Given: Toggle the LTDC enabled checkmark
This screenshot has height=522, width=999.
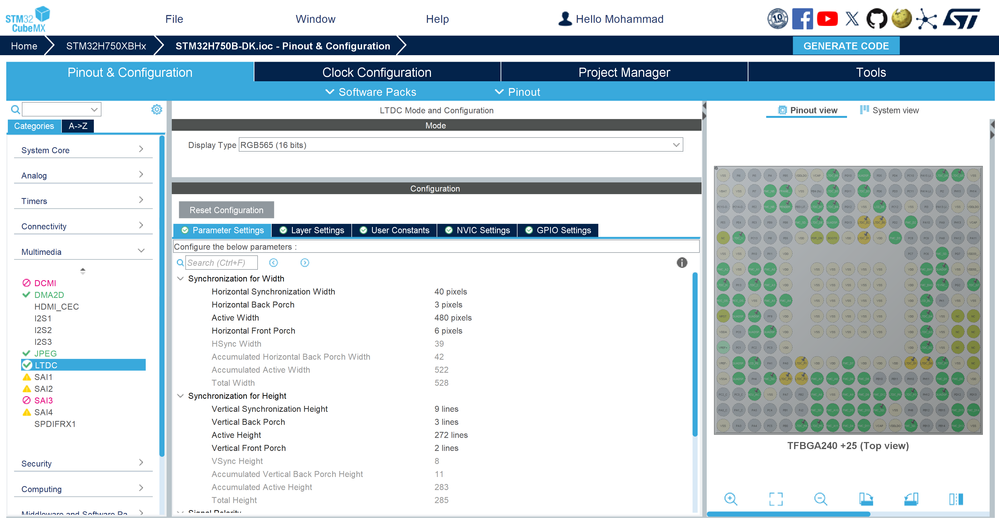Looking at the screenshot, I should (27, 365).
